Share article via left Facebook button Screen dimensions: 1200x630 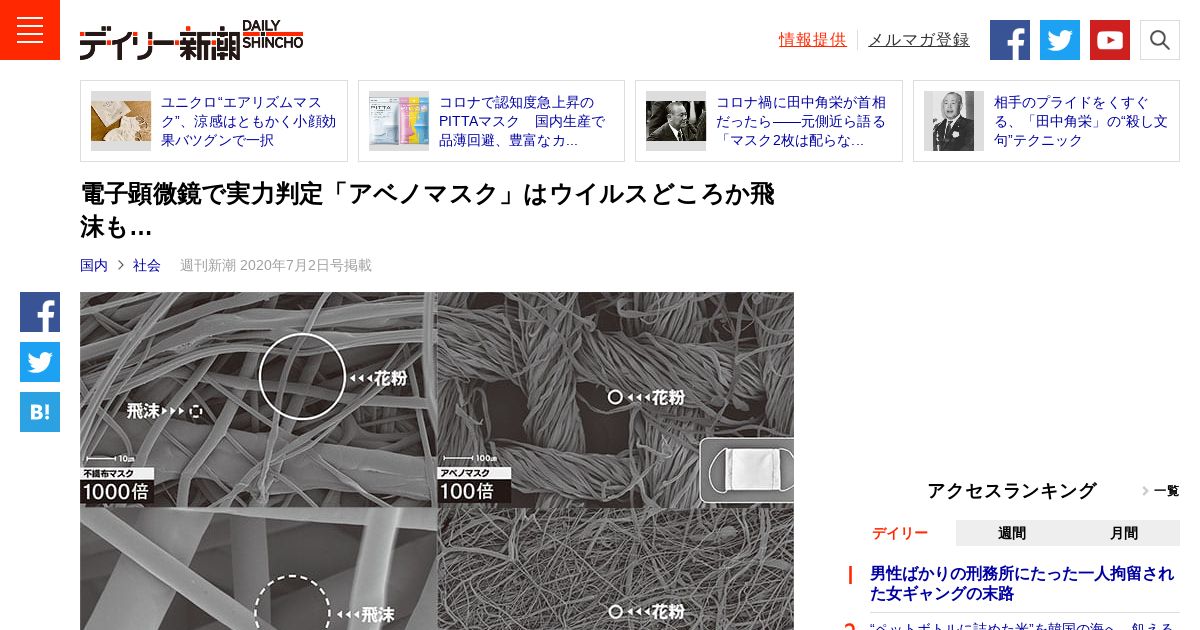click(40, 312)
